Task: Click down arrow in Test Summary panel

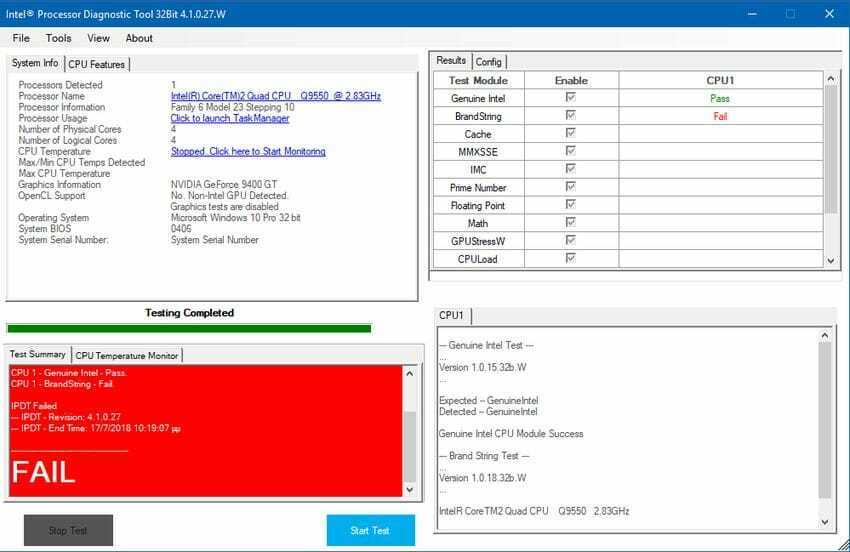Action: 410,489
